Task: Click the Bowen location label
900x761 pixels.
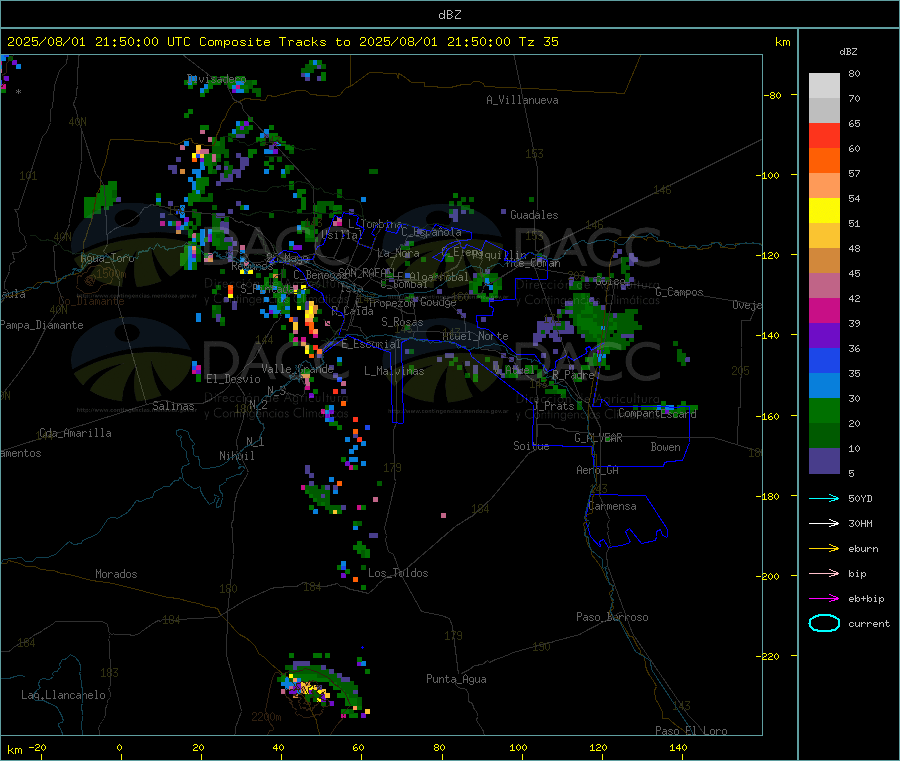Action: [x=665, y=447]
